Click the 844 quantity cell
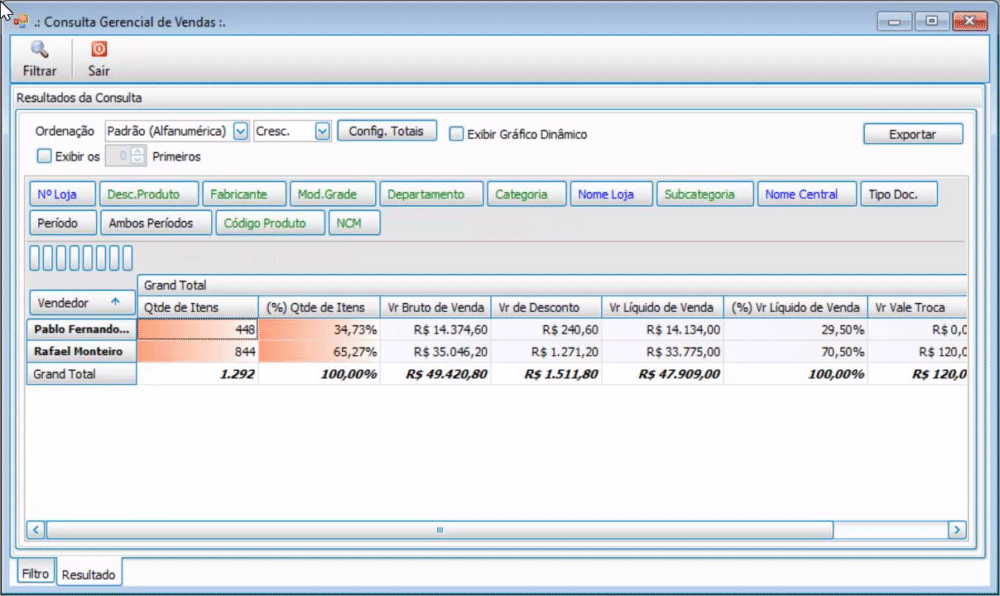Viewport: 1000px width, 596px height. point(198,351)
